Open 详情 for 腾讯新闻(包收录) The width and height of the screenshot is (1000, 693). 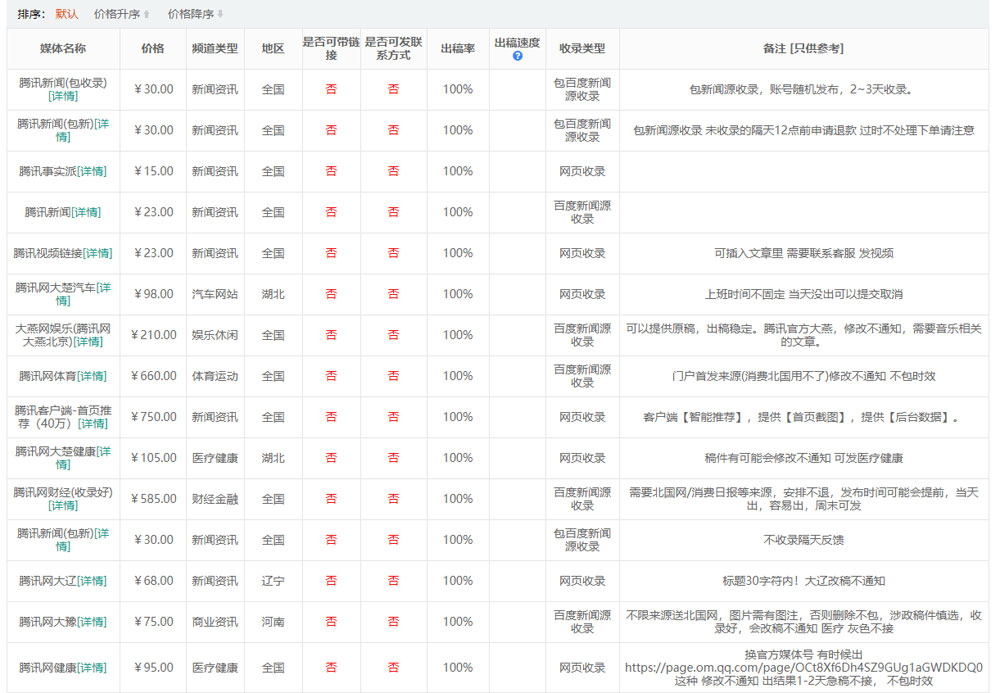click(x=63, y=96)
